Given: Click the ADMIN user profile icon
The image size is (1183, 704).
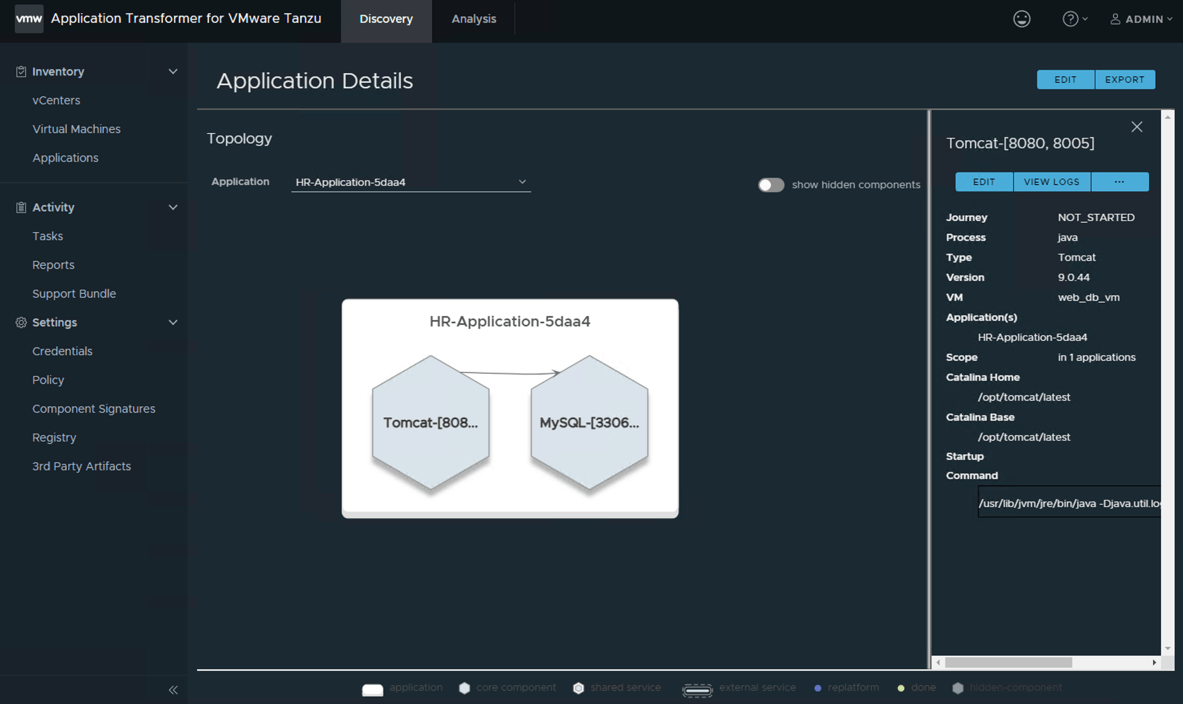Looking at the screenshot, I should 1115,18.
